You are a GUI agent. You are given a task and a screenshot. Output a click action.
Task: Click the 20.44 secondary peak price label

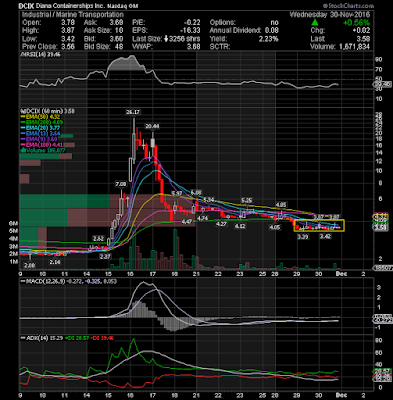coord(152,126)
